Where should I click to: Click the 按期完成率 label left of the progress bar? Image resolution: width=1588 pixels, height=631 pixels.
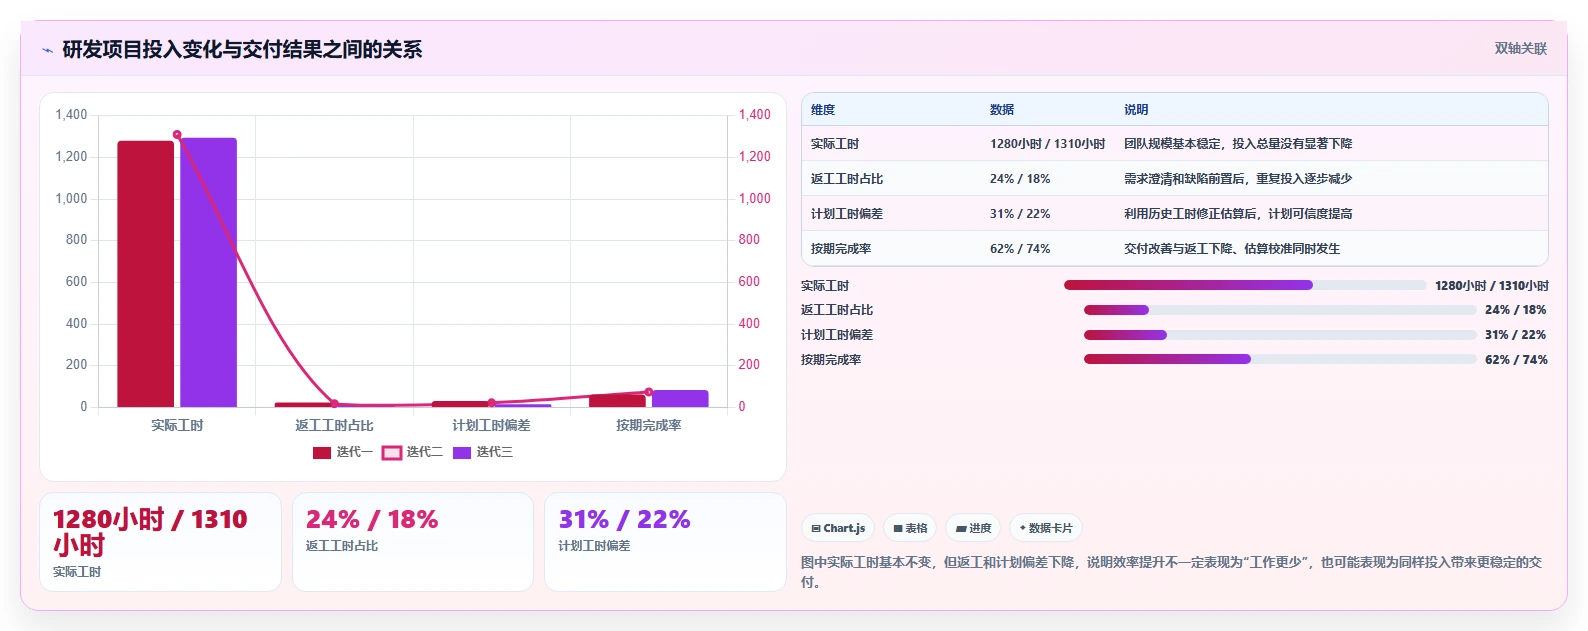point(831,360)
